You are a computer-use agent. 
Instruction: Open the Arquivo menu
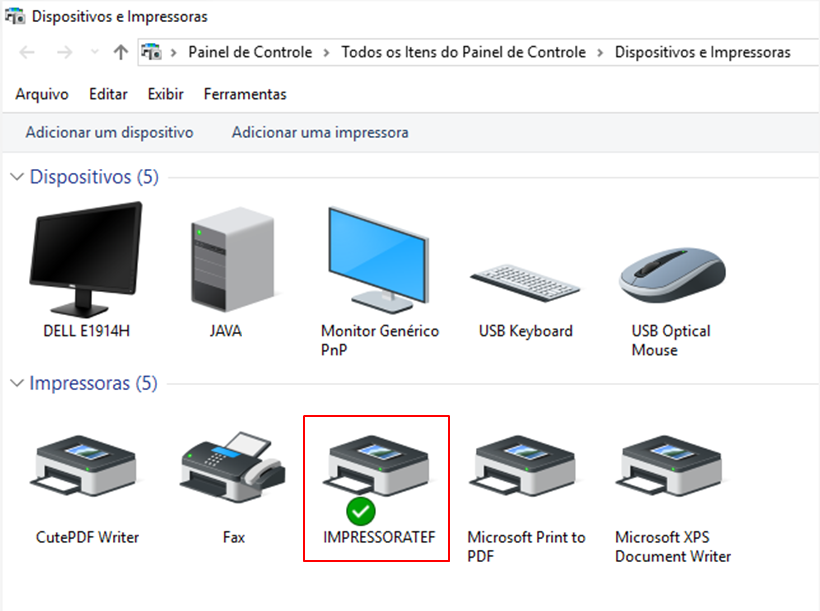(42, 94)
